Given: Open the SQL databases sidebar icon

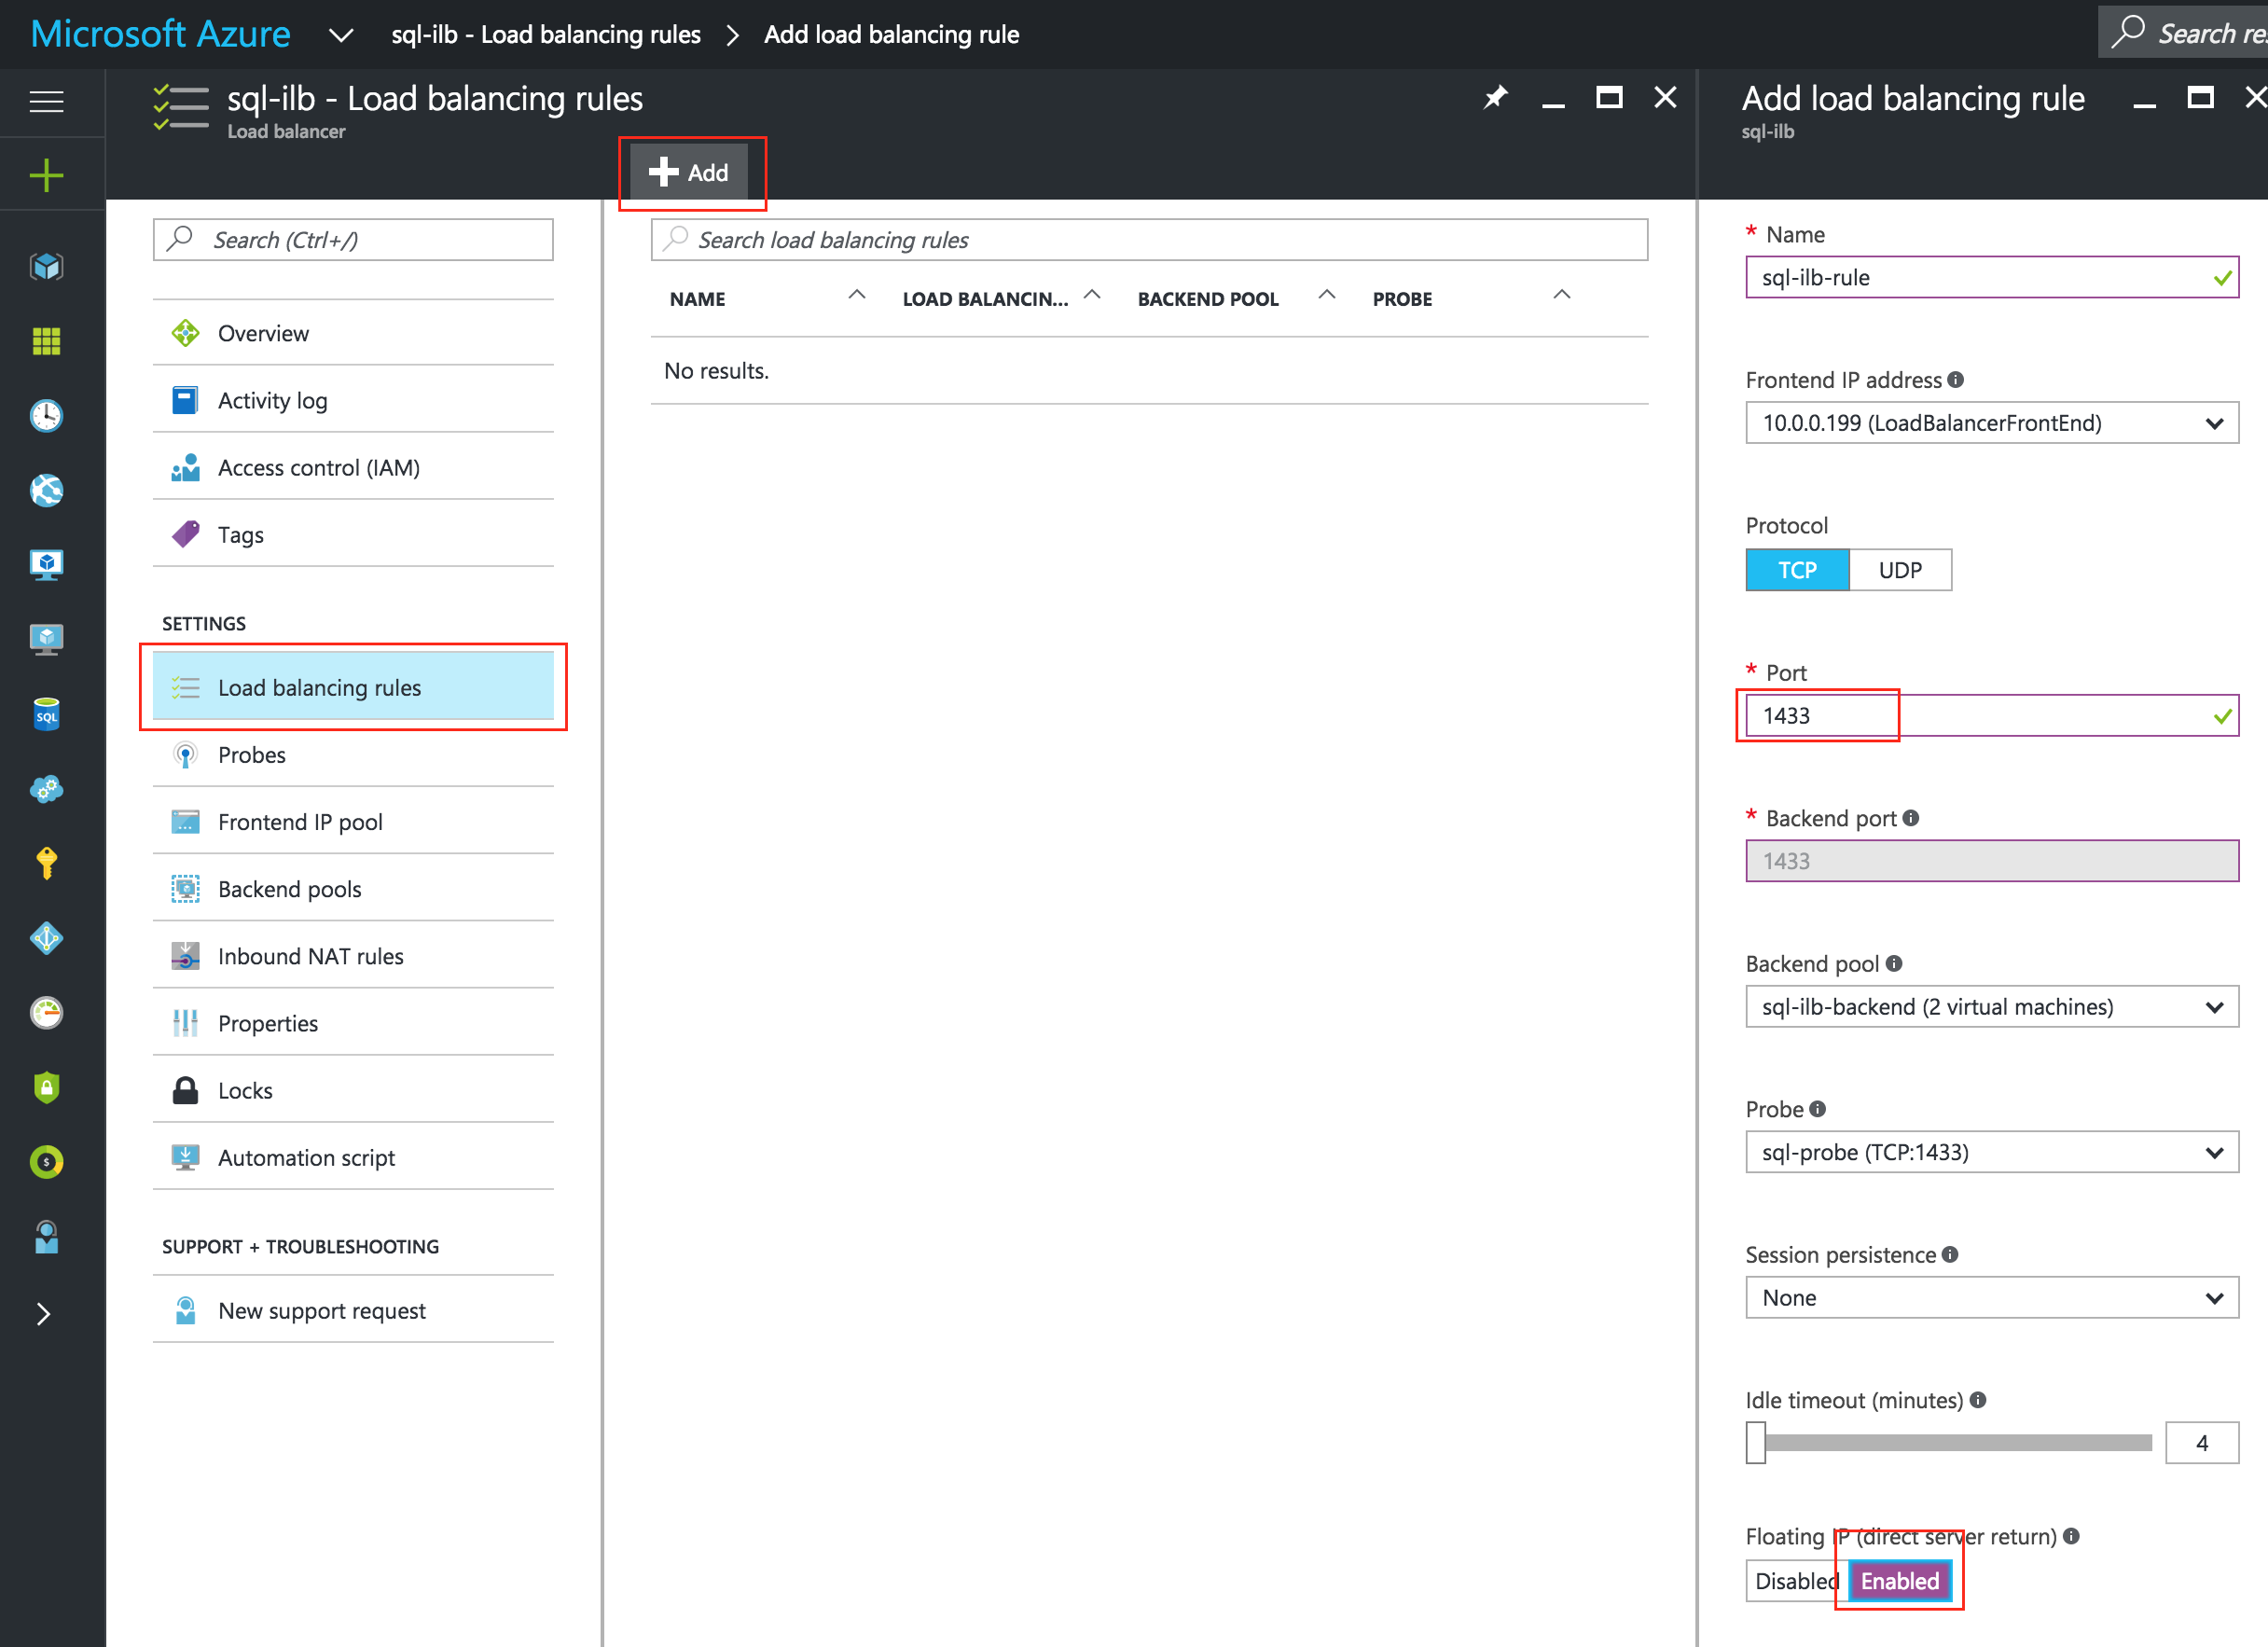Looking at the screenshot, I should (46, 714).
